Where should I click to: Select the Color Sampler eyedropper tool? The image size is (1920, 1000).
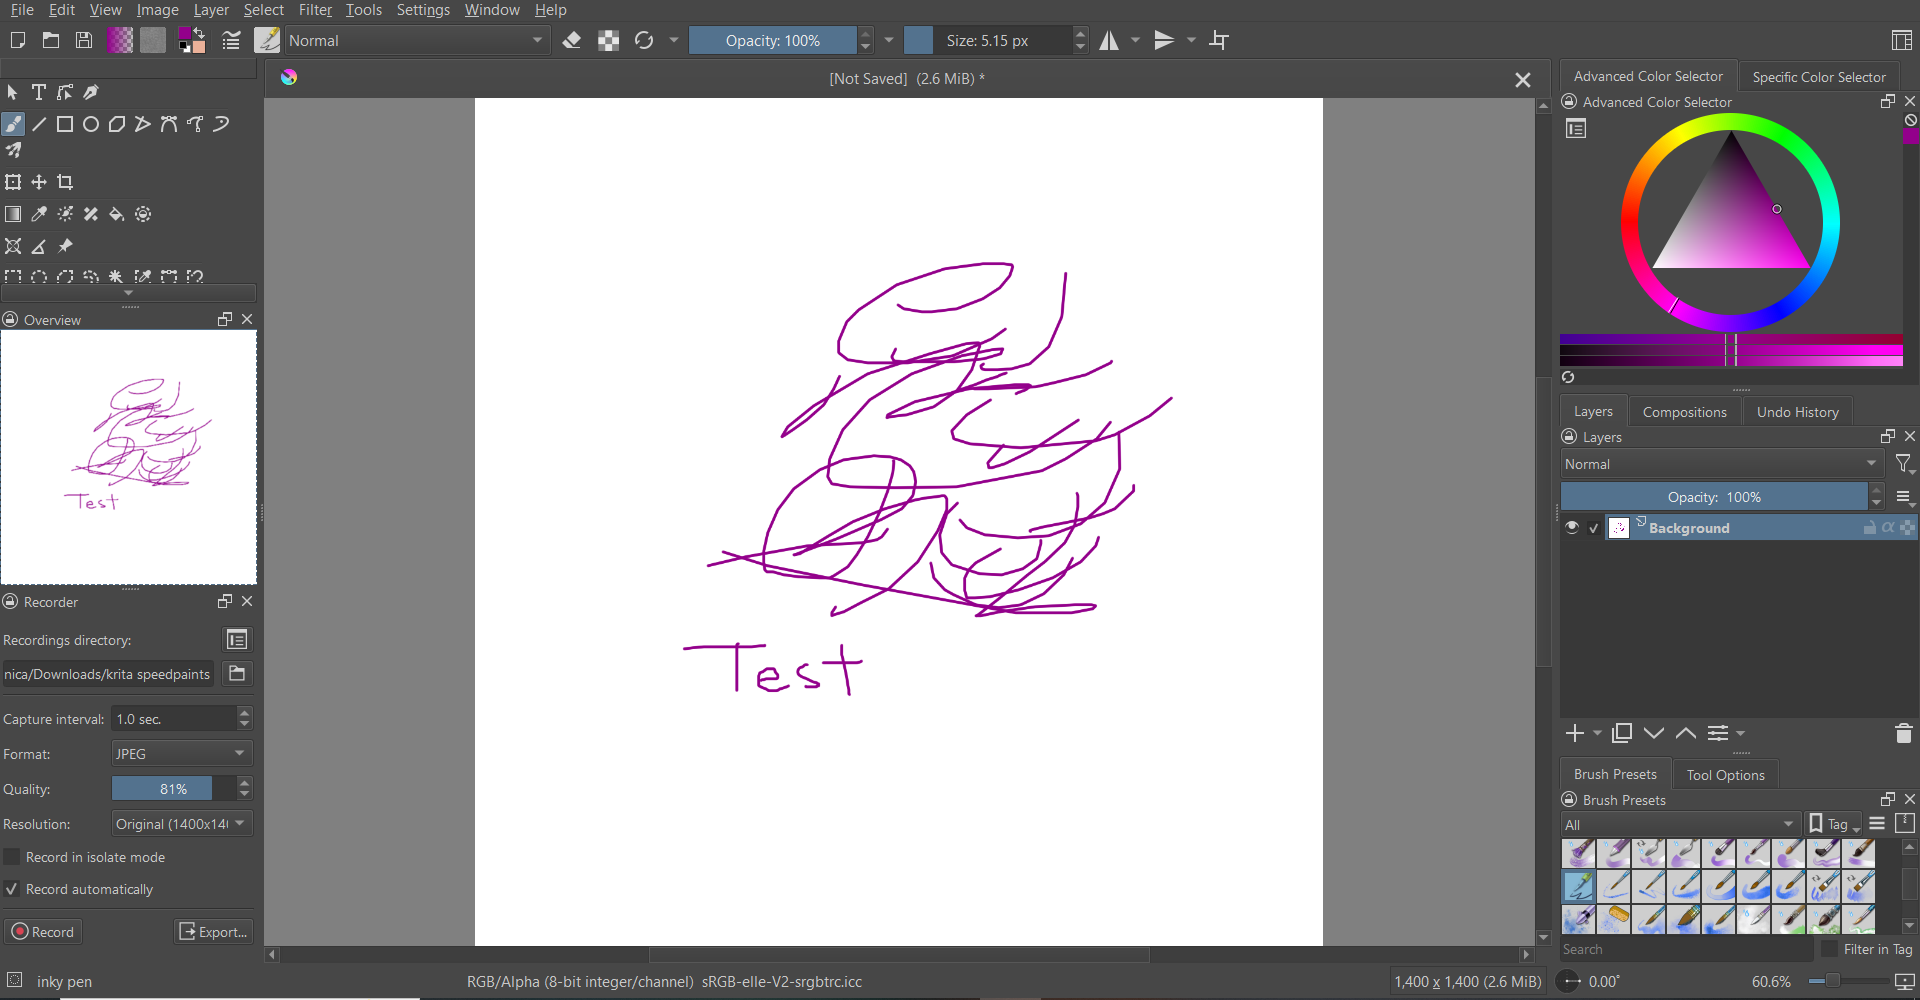pos(39,214)
